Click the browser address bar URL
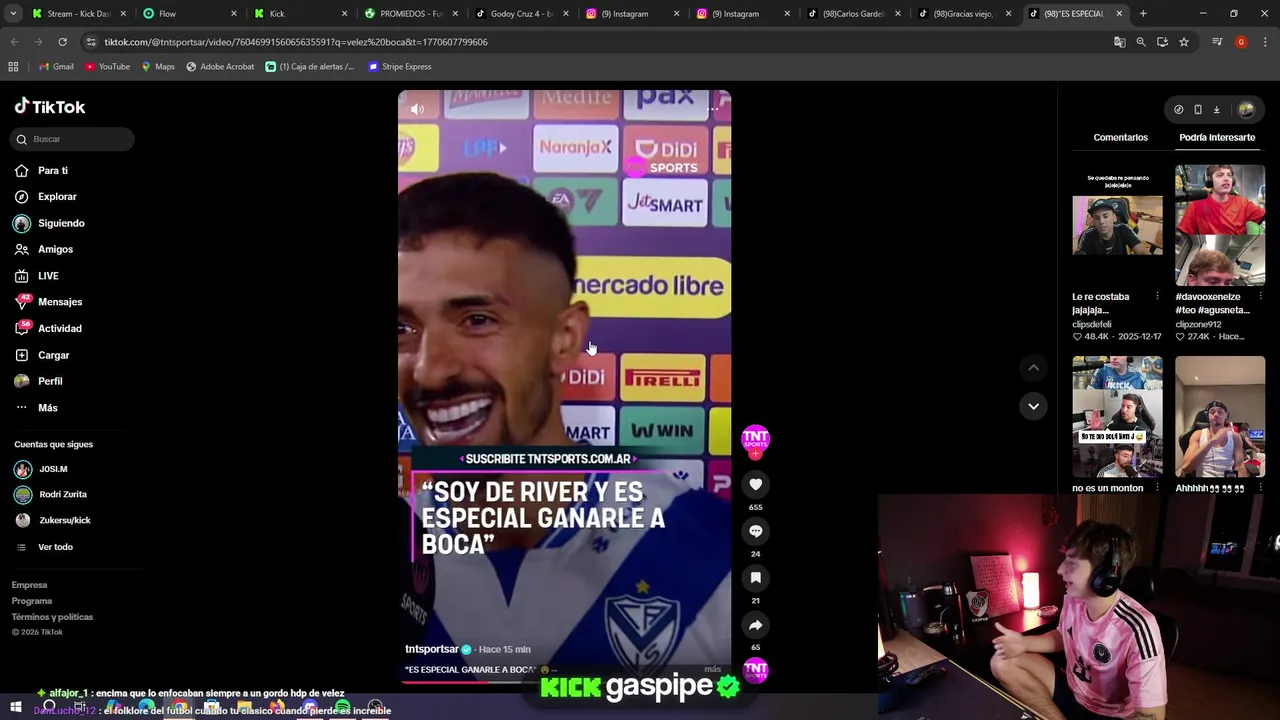 pos(296,42)
